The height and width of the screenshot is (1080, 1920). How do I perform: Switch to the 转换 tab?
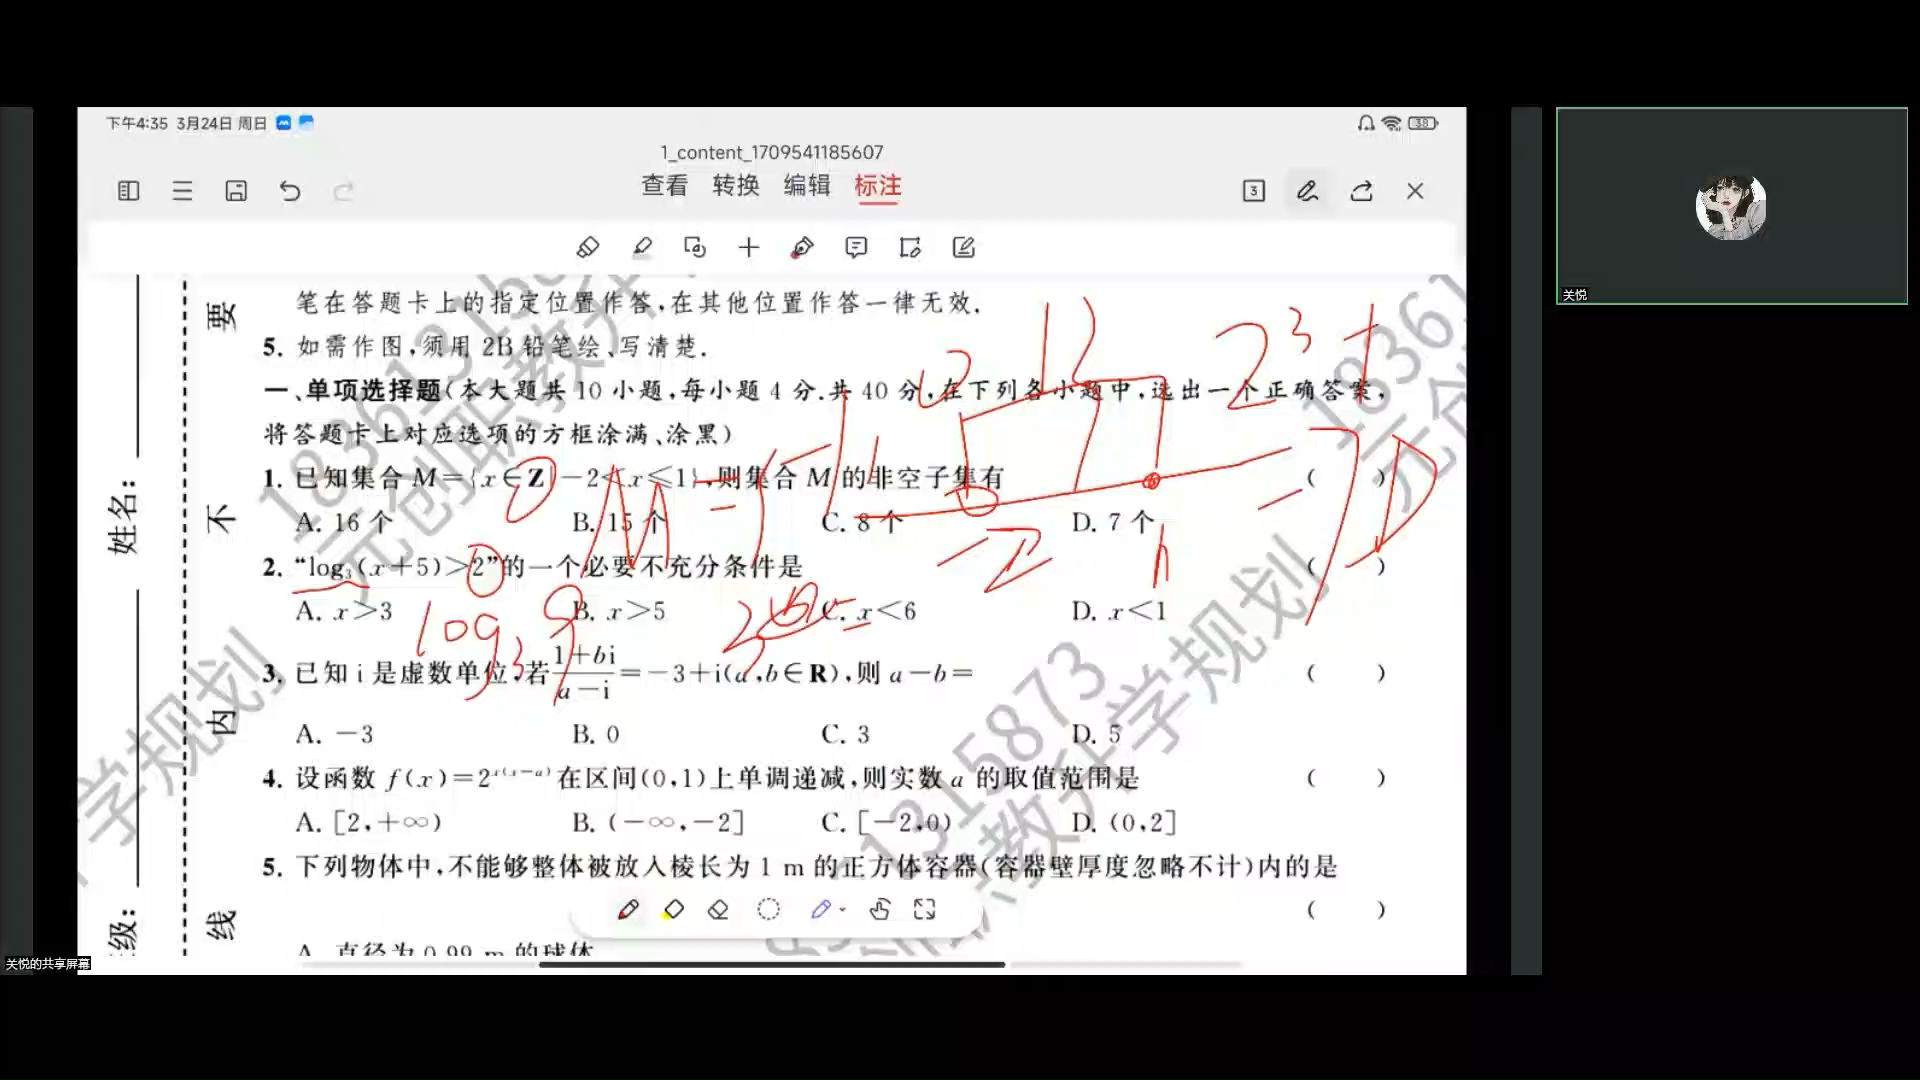736,186
